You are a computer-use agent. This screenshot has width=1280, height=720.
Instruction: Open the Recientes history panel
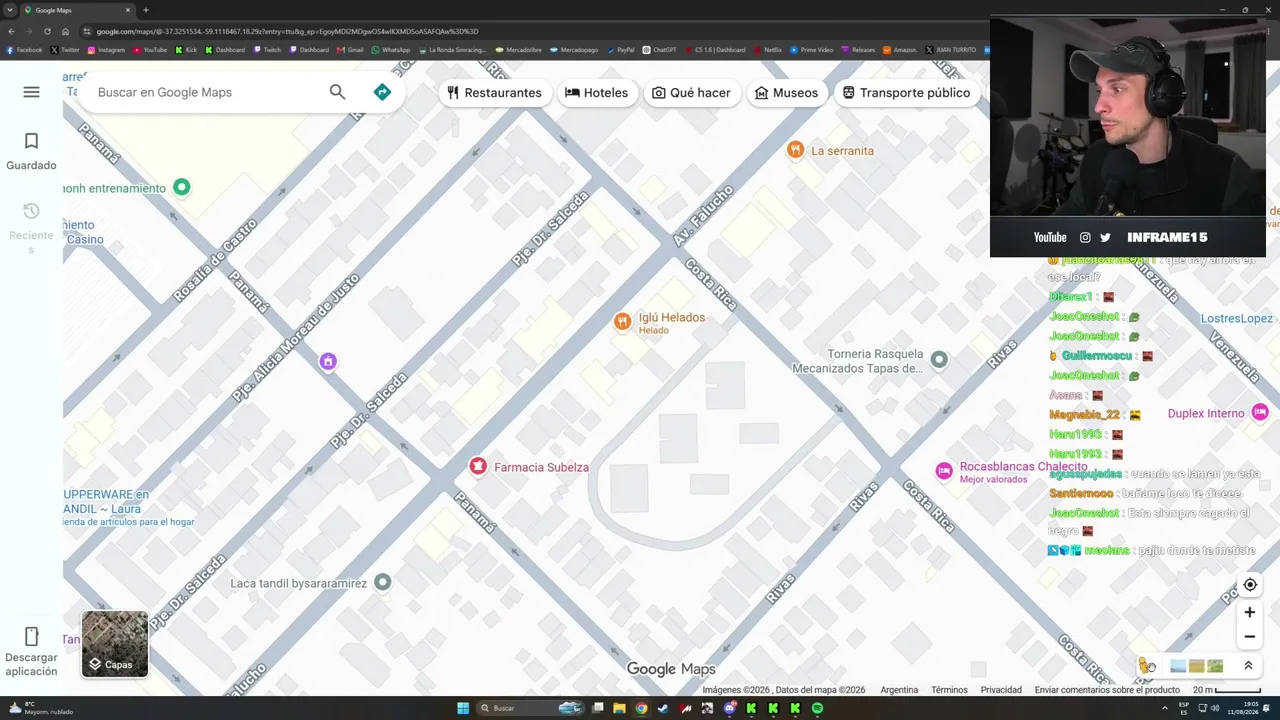point(31,227)
